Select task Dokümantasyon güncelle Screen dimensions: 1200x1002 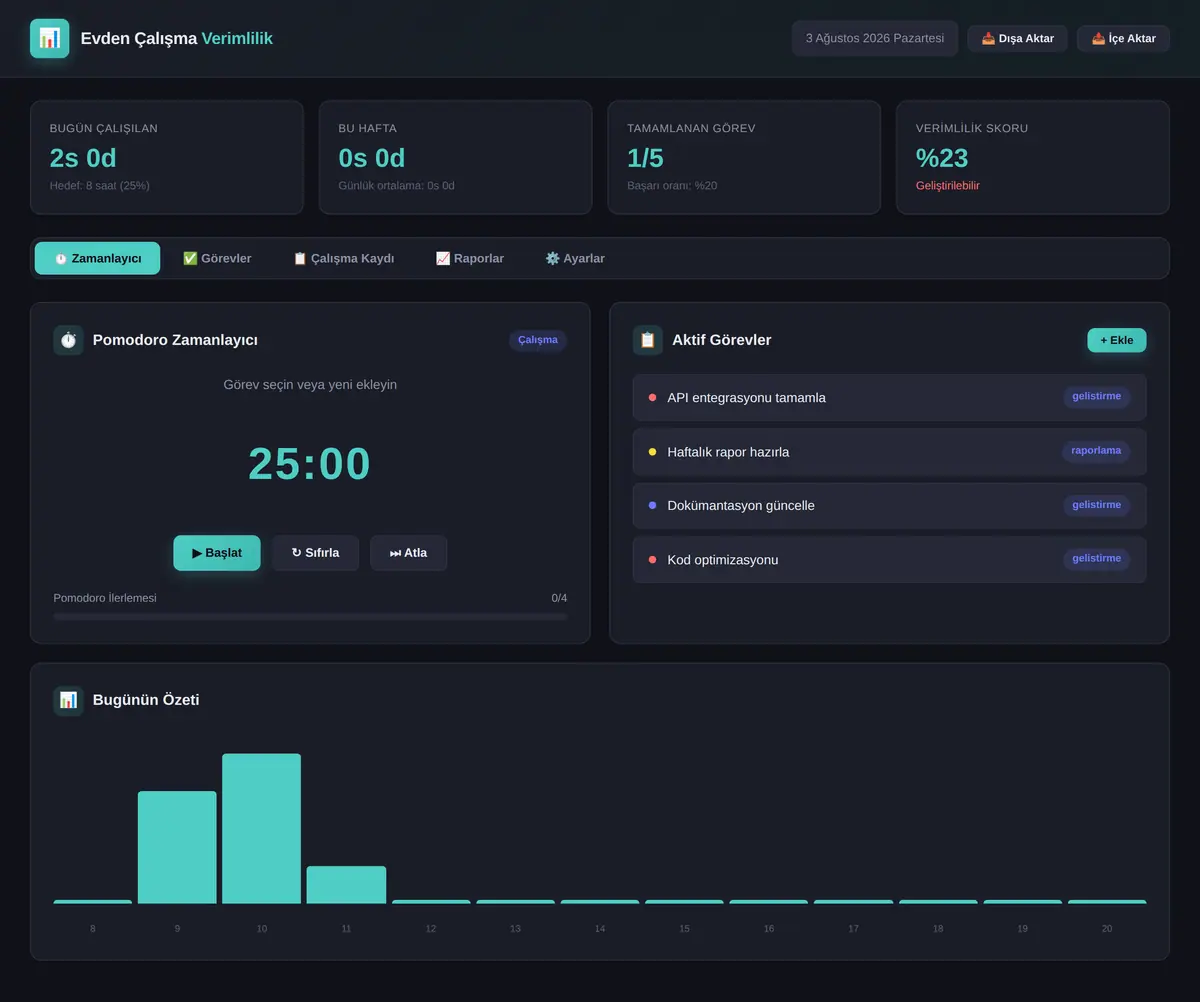[x=889, y=506]
